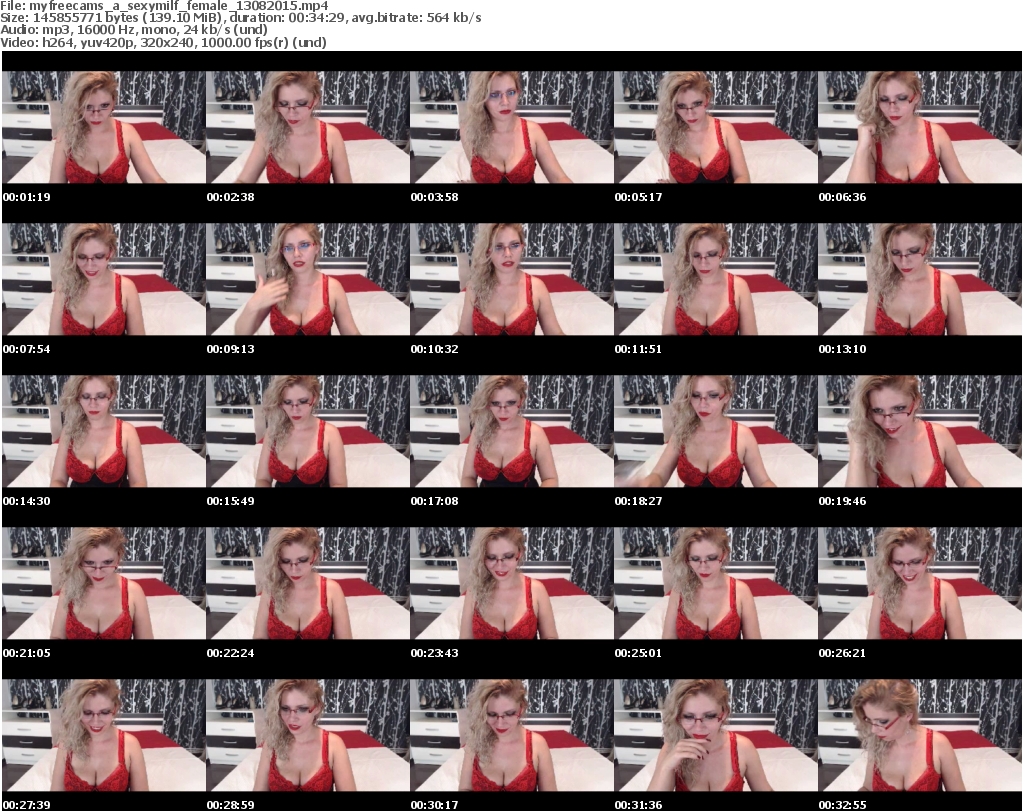Image resolution: width=1024 pixels, height=811 pixels.
Task: Click the Video codec info line
Action: click(163, 42)
